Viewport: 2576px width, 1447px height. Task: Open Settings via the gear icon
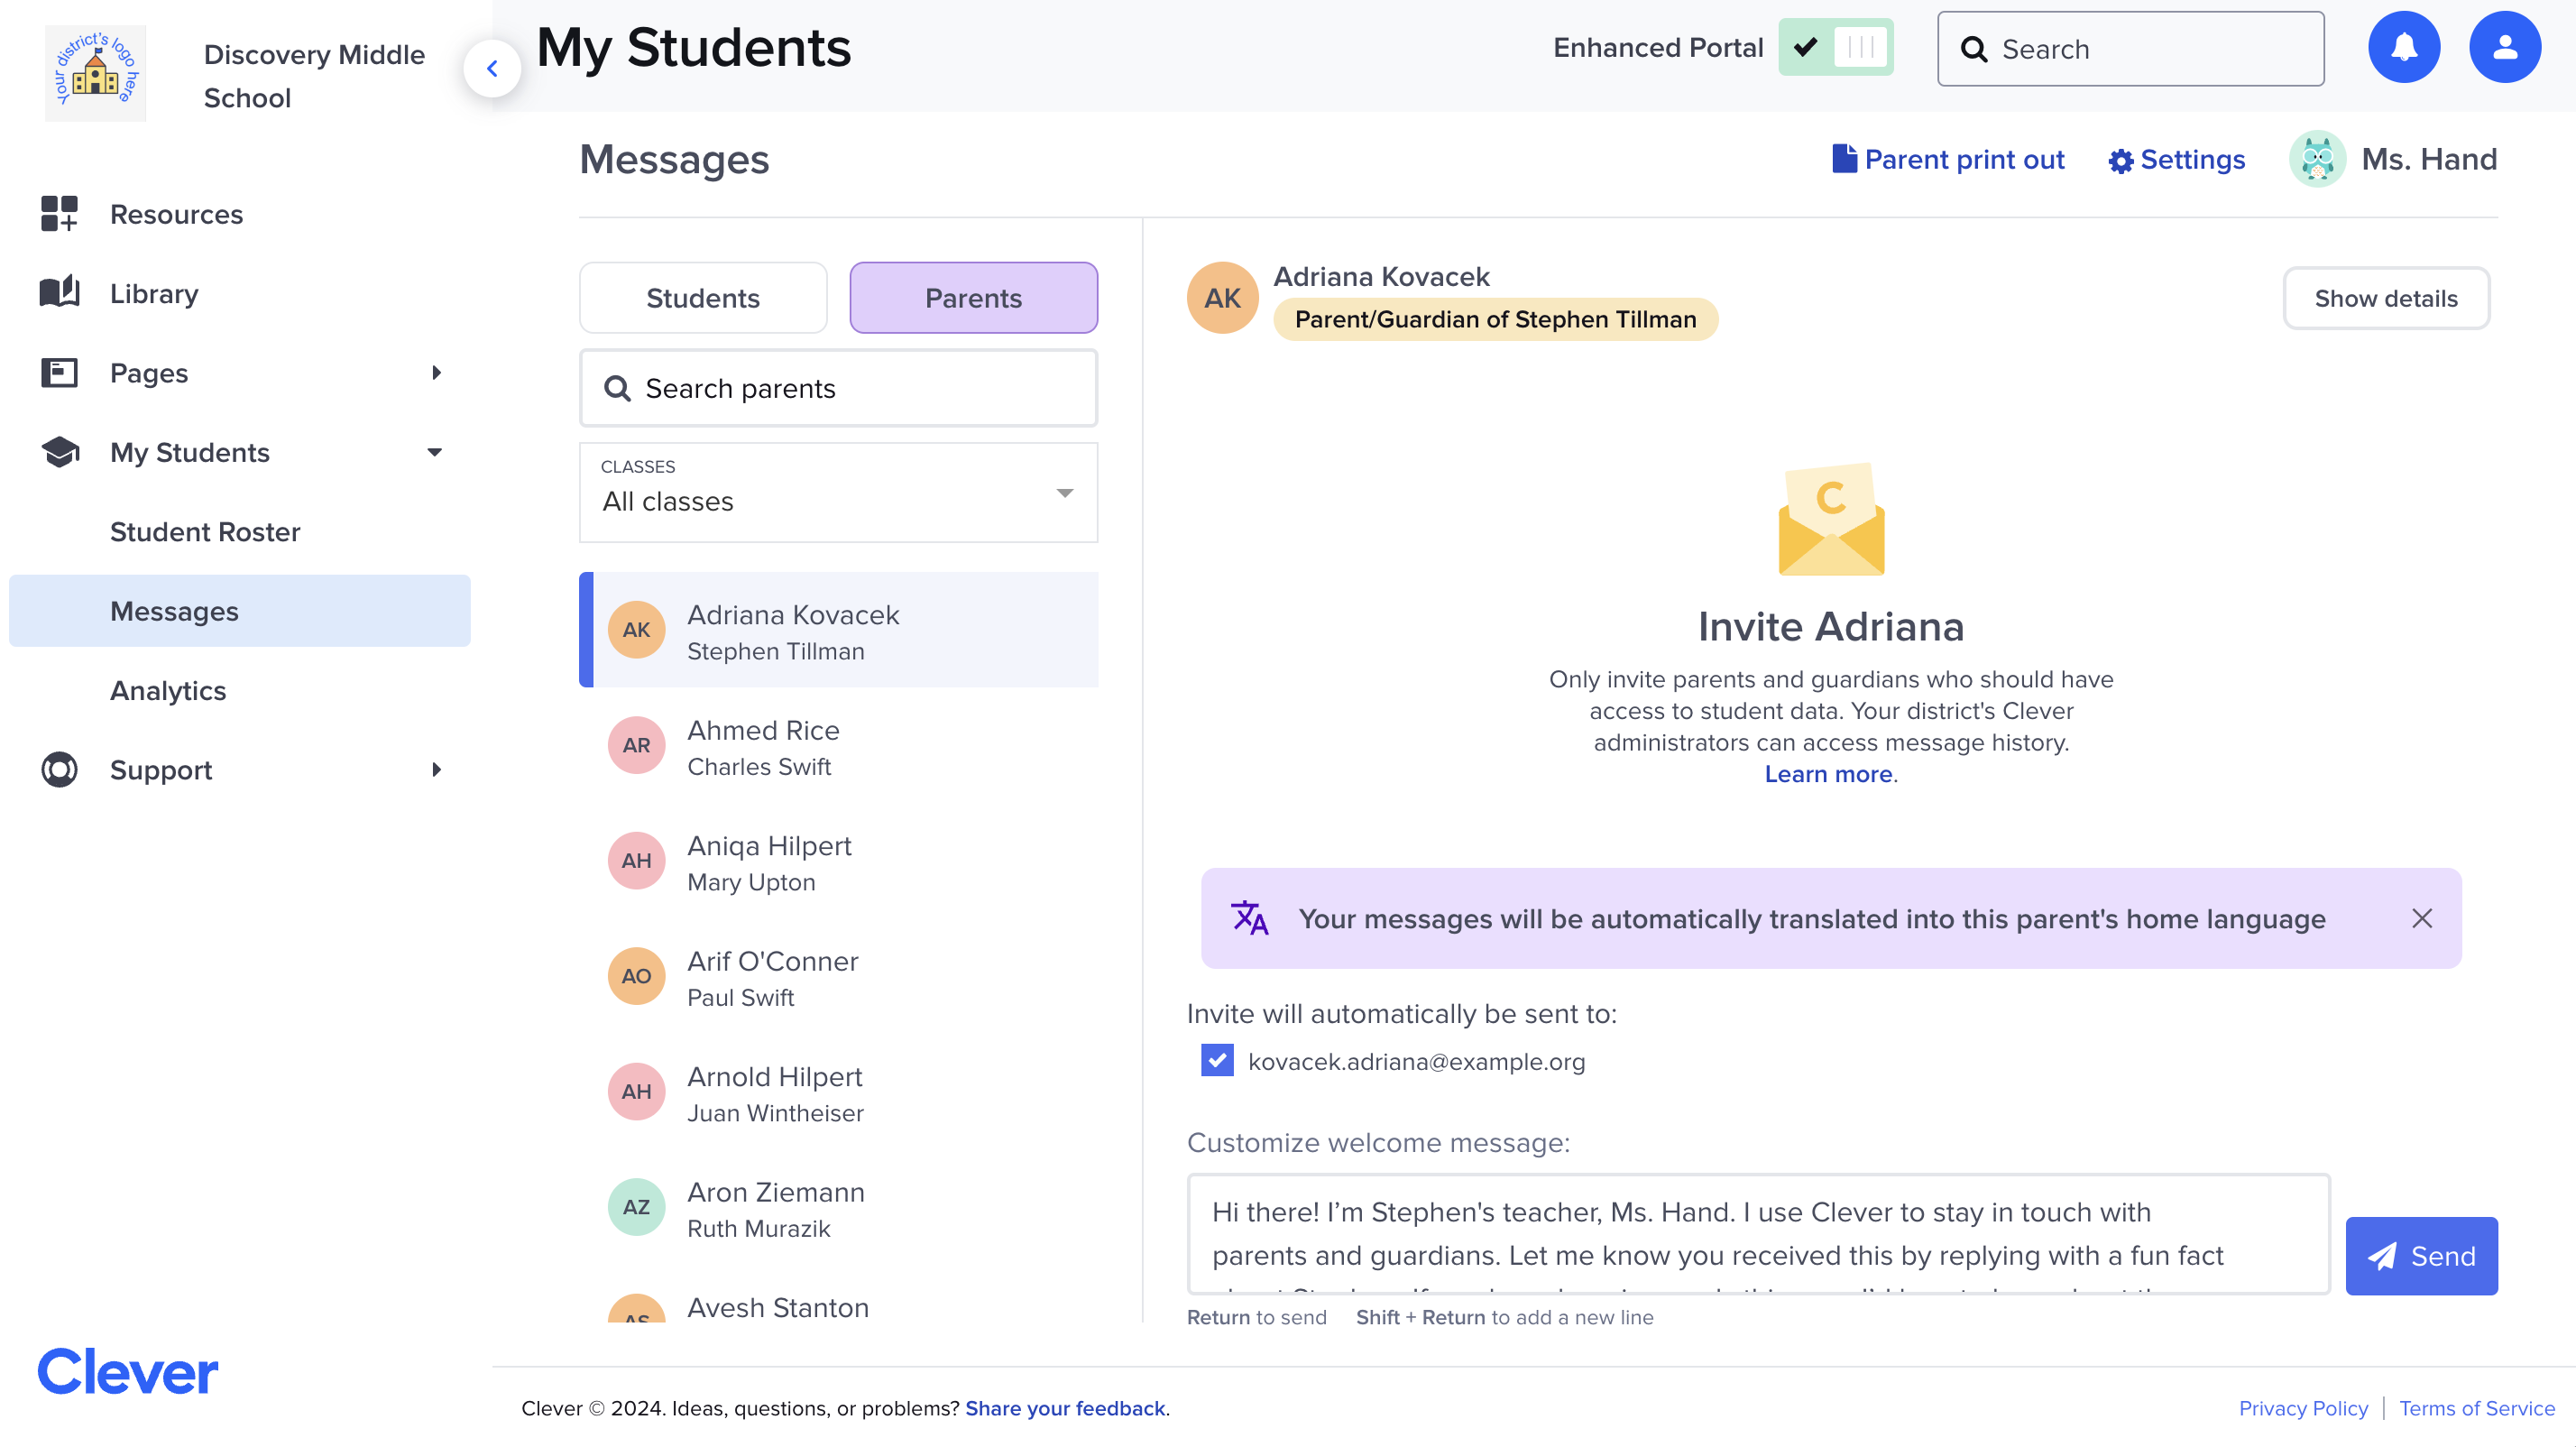click(x=2122, y=159)
